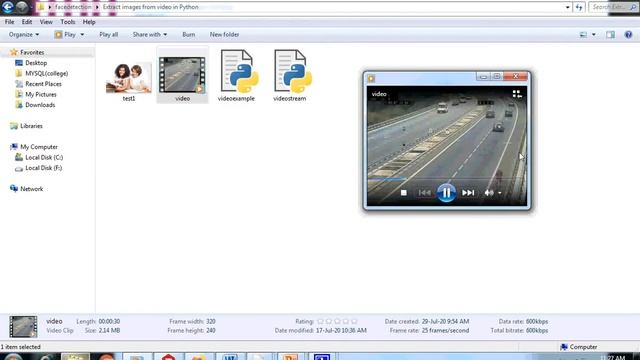
Task: Open the Help question mark icon
Action: [628, 35]
